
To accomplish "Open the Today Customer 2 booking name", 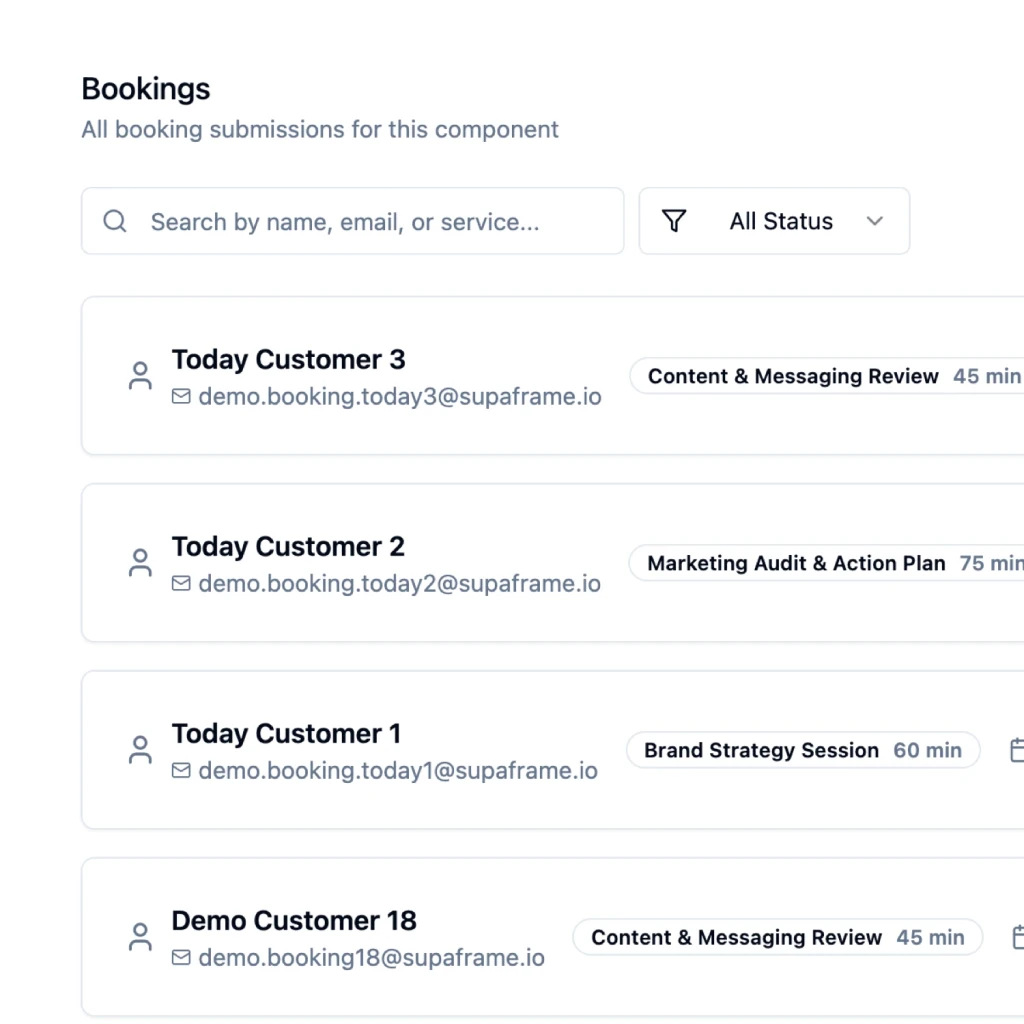I will tap(288, 547).
